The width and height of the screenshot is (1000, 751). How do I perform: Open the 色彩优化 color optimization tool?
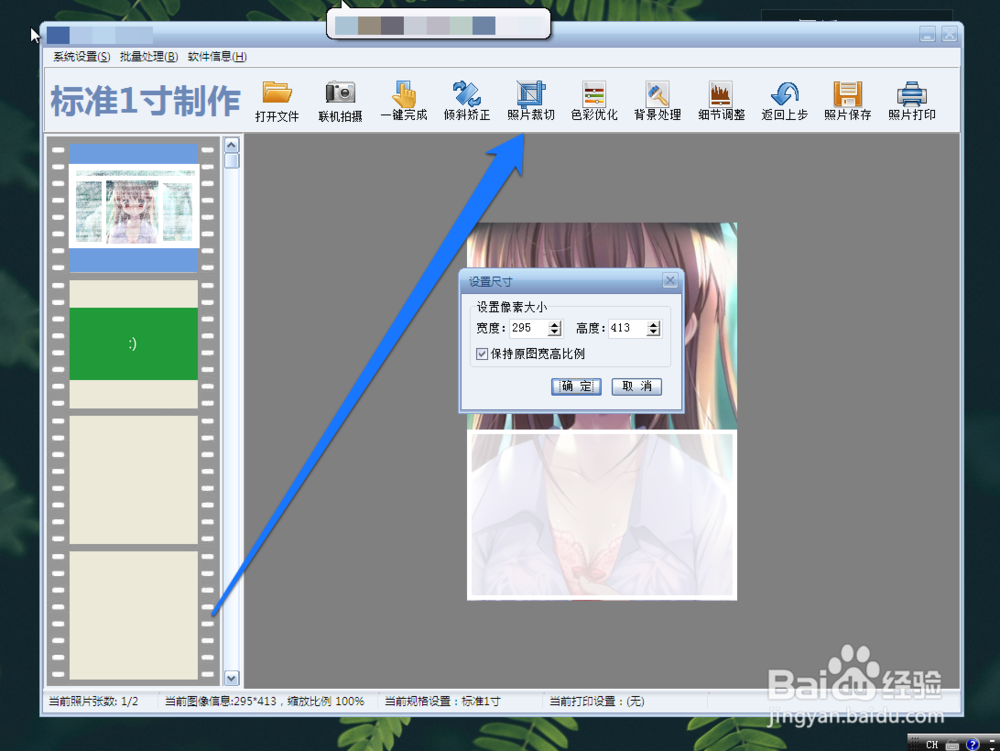[x=594, y=101]
